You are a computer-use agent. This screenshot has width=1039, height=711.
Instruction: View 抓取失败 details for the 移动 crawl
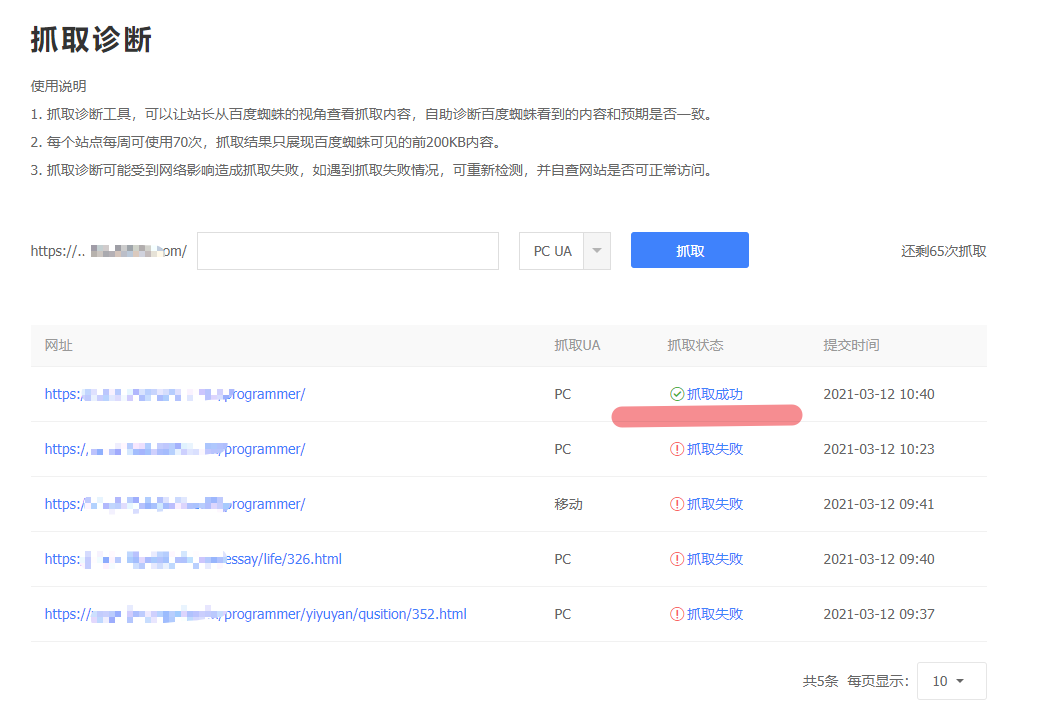(715, 504)
